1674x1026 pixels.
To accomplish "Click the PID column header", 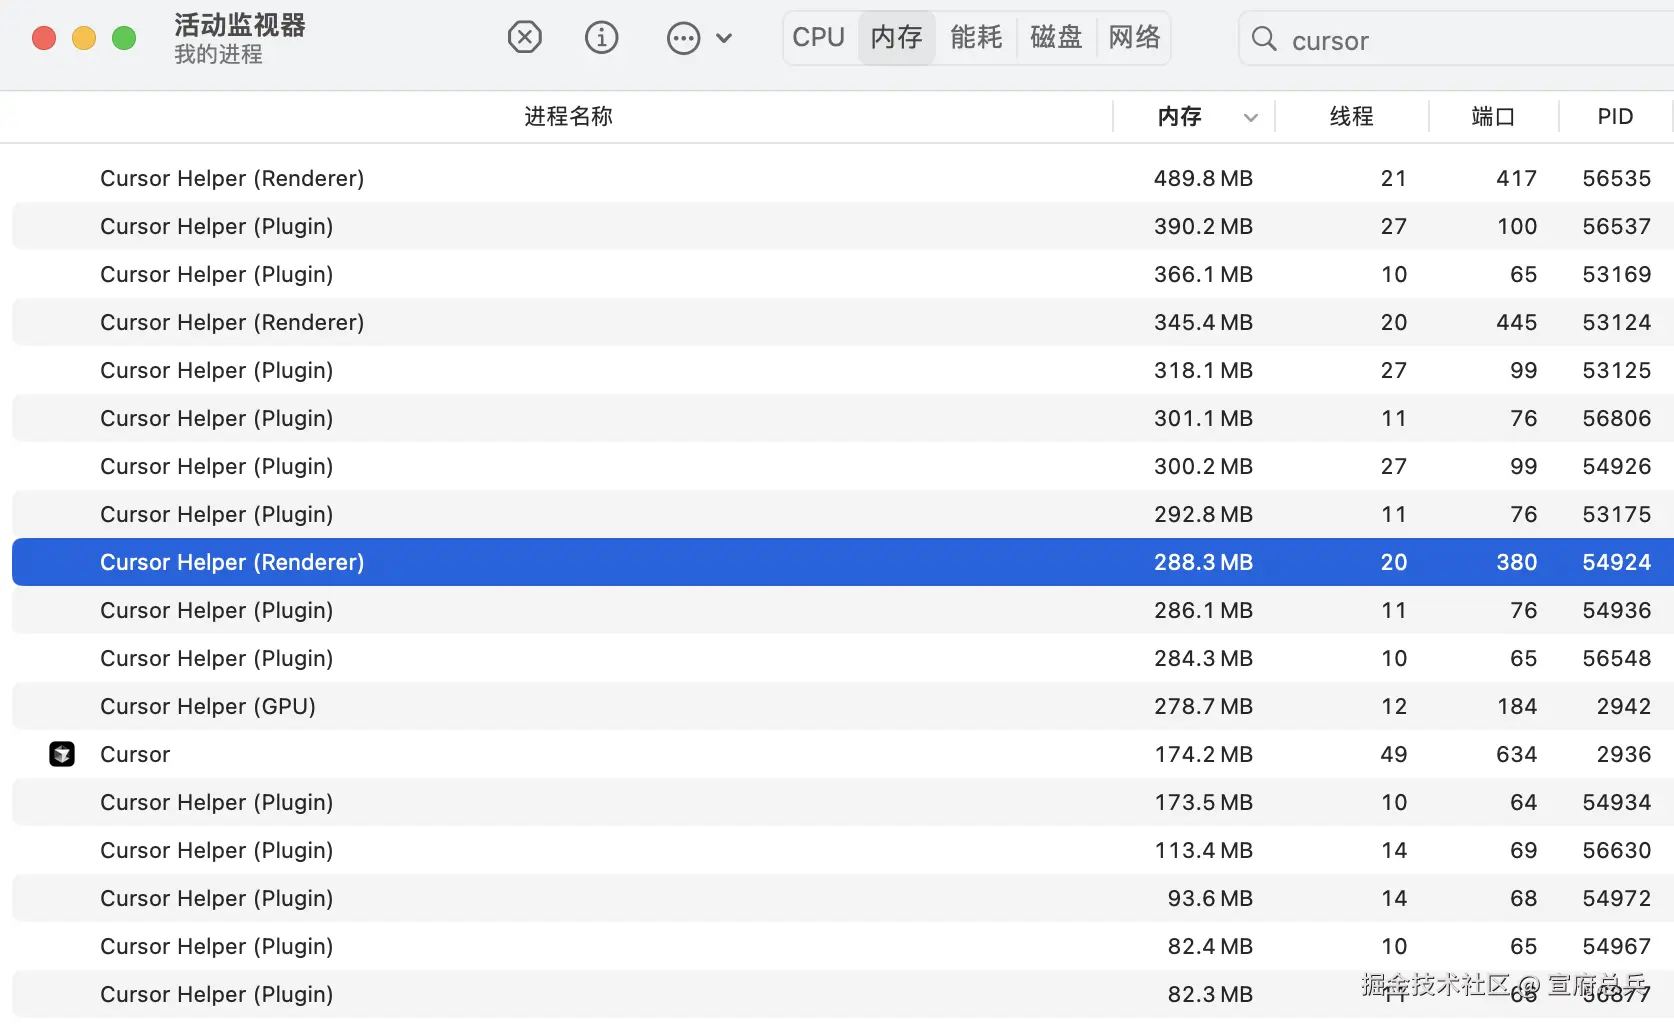I will coord(1613,116).
